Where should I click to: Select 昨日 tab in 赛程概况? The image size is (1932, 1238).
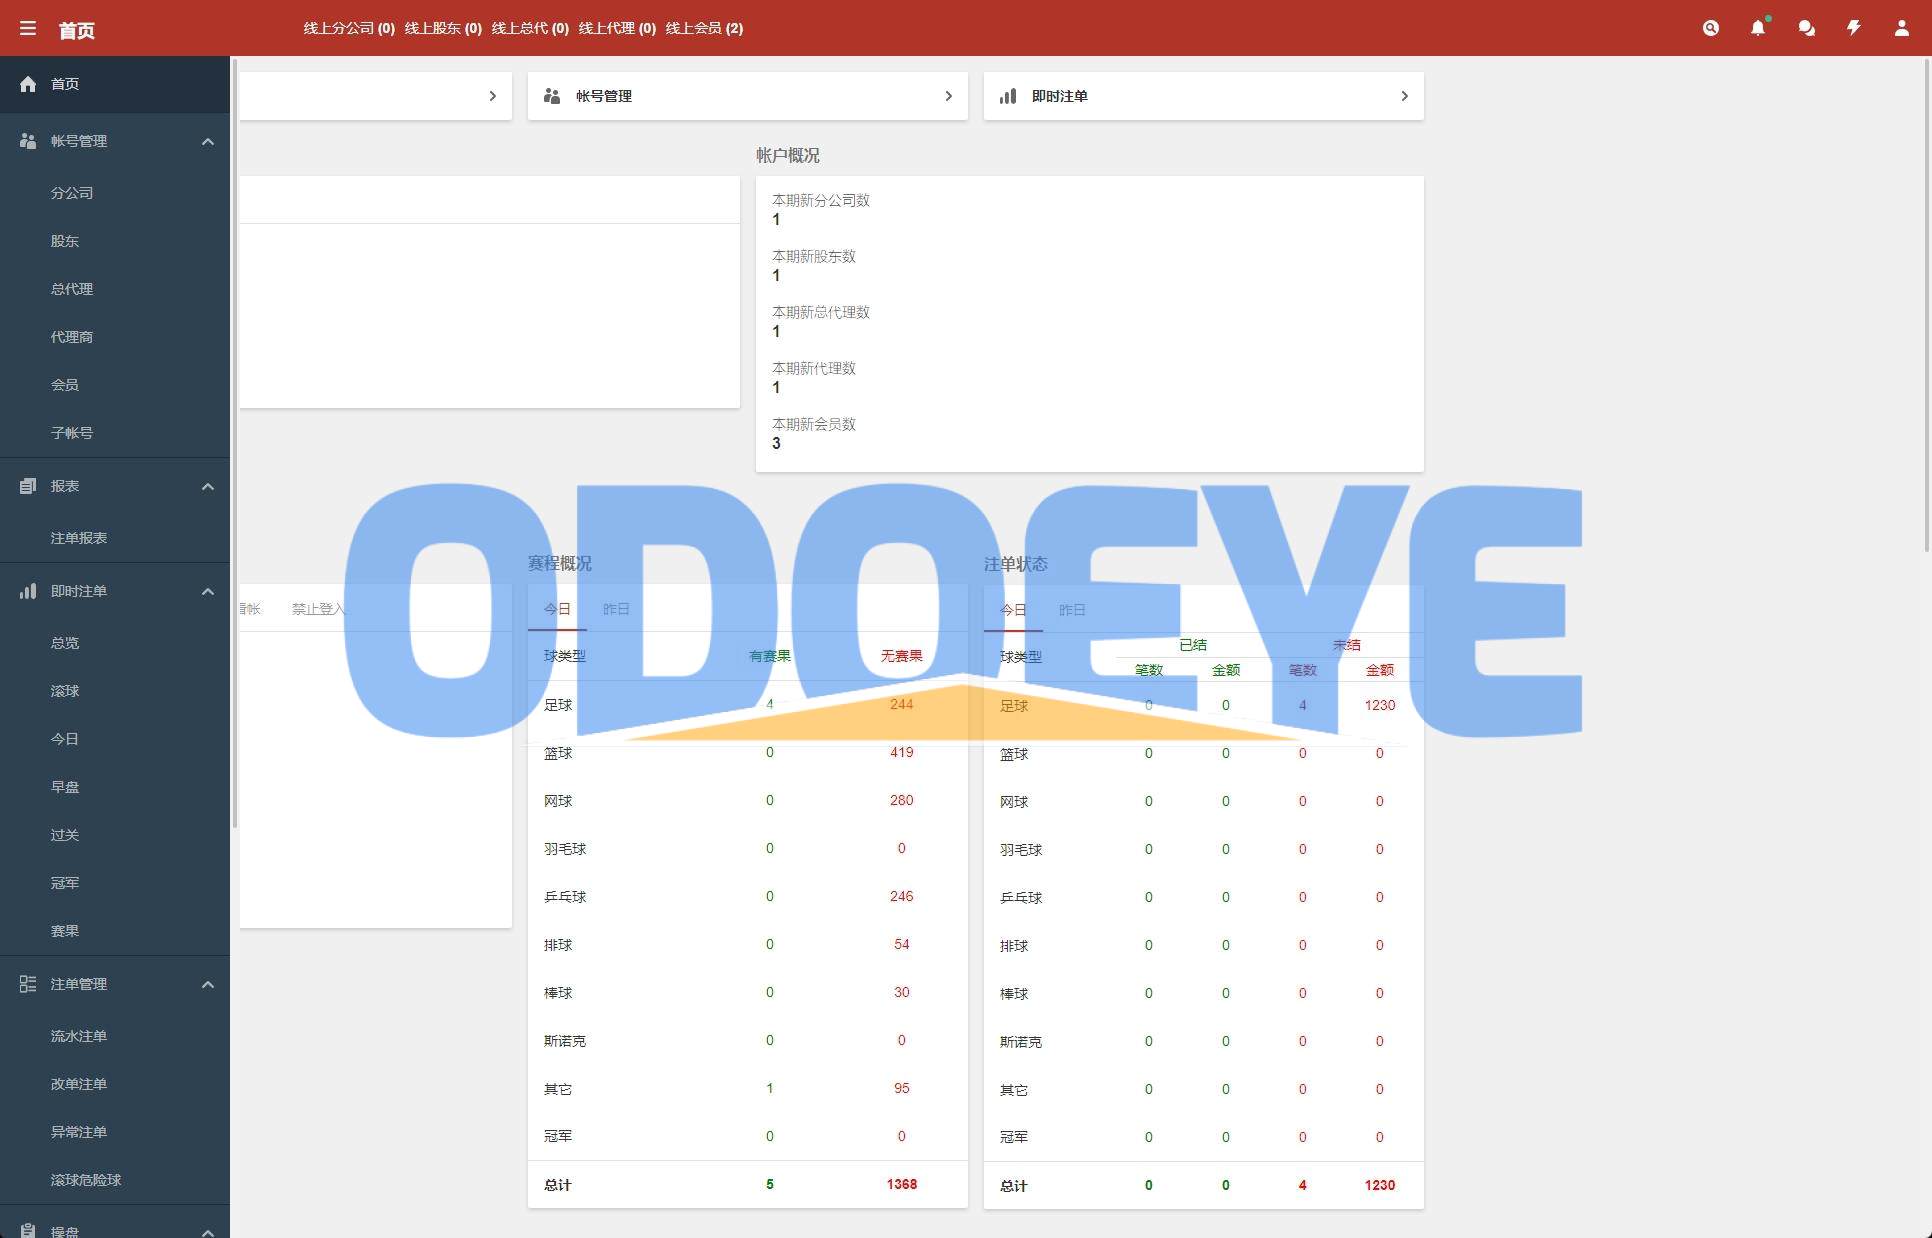coord(616,609)
